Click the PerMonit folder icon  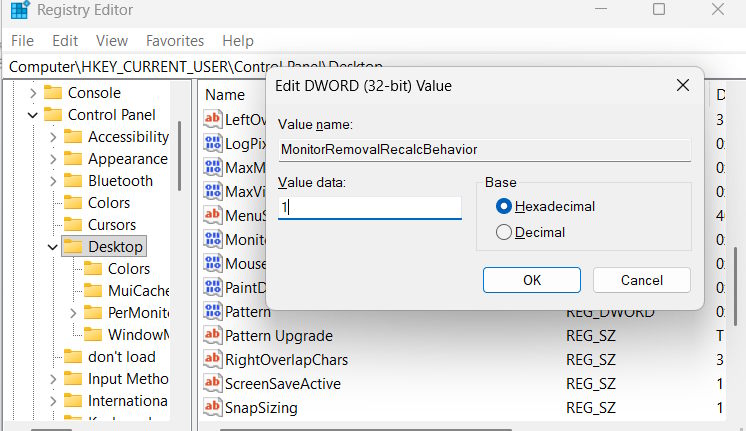(x=93, y=313)
